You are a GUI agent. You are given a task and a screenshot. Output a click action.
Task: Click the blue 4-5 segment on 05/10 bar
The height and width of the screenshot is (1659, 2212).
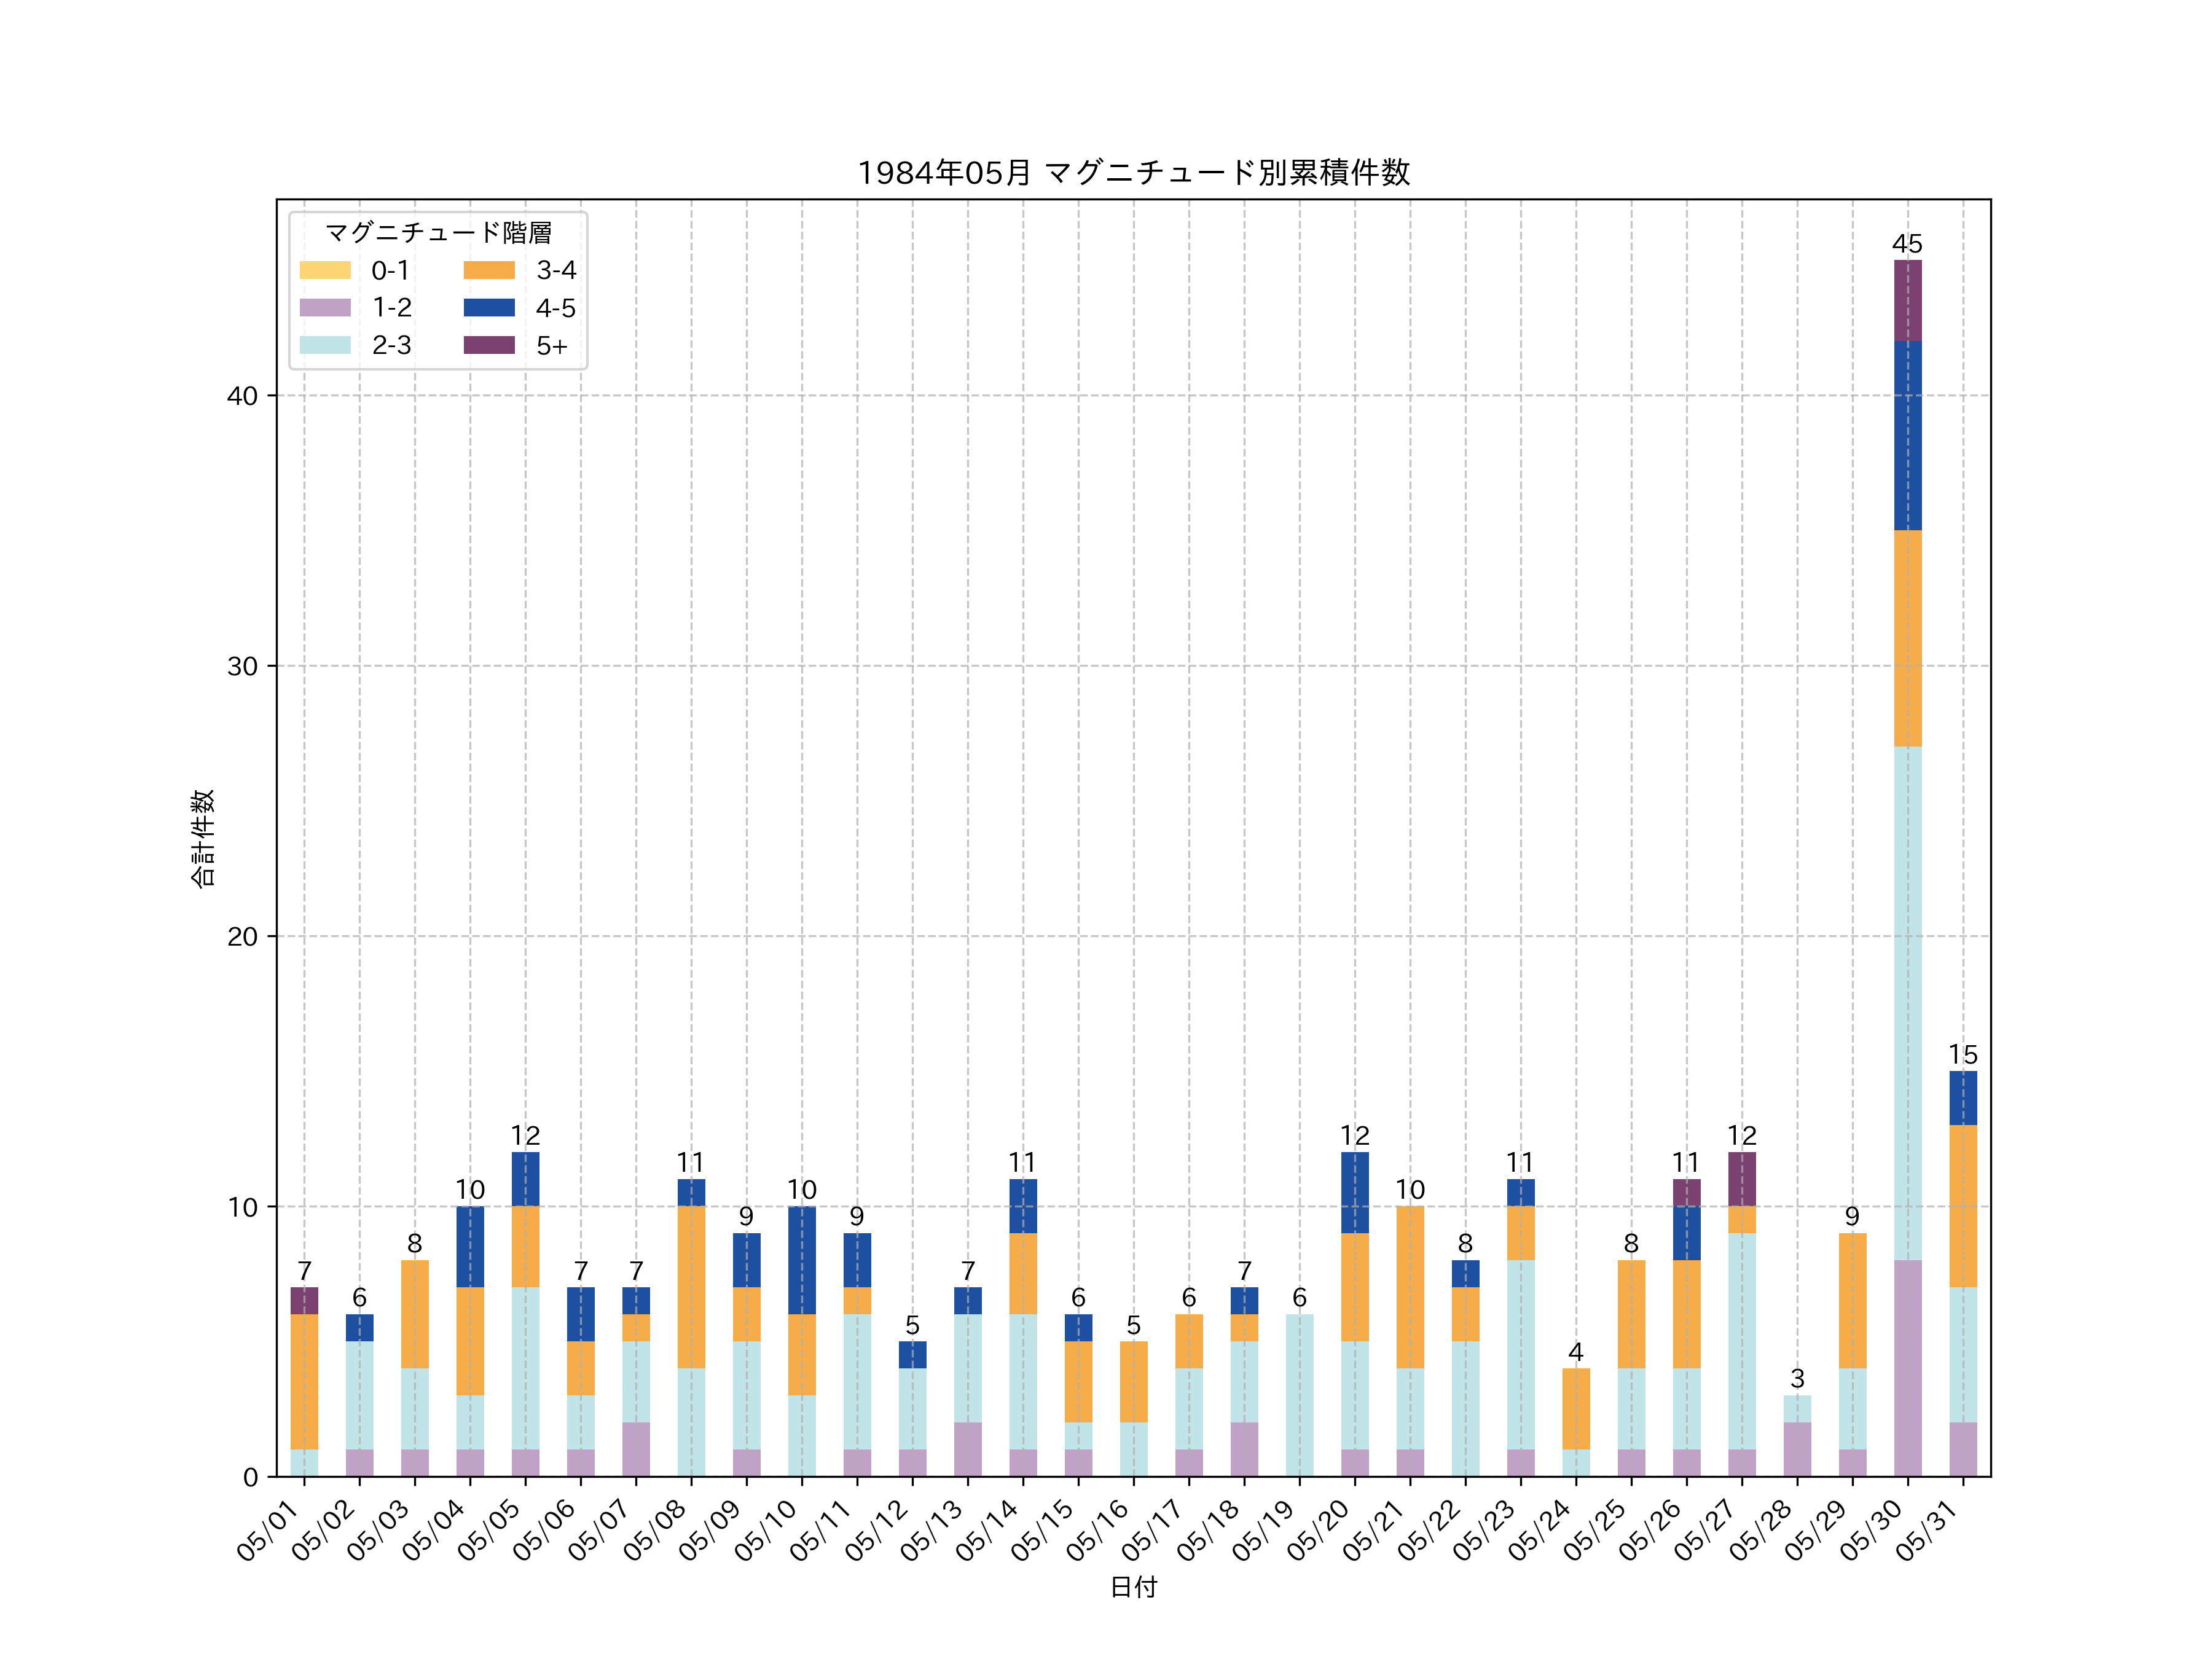coord(802,1260)
